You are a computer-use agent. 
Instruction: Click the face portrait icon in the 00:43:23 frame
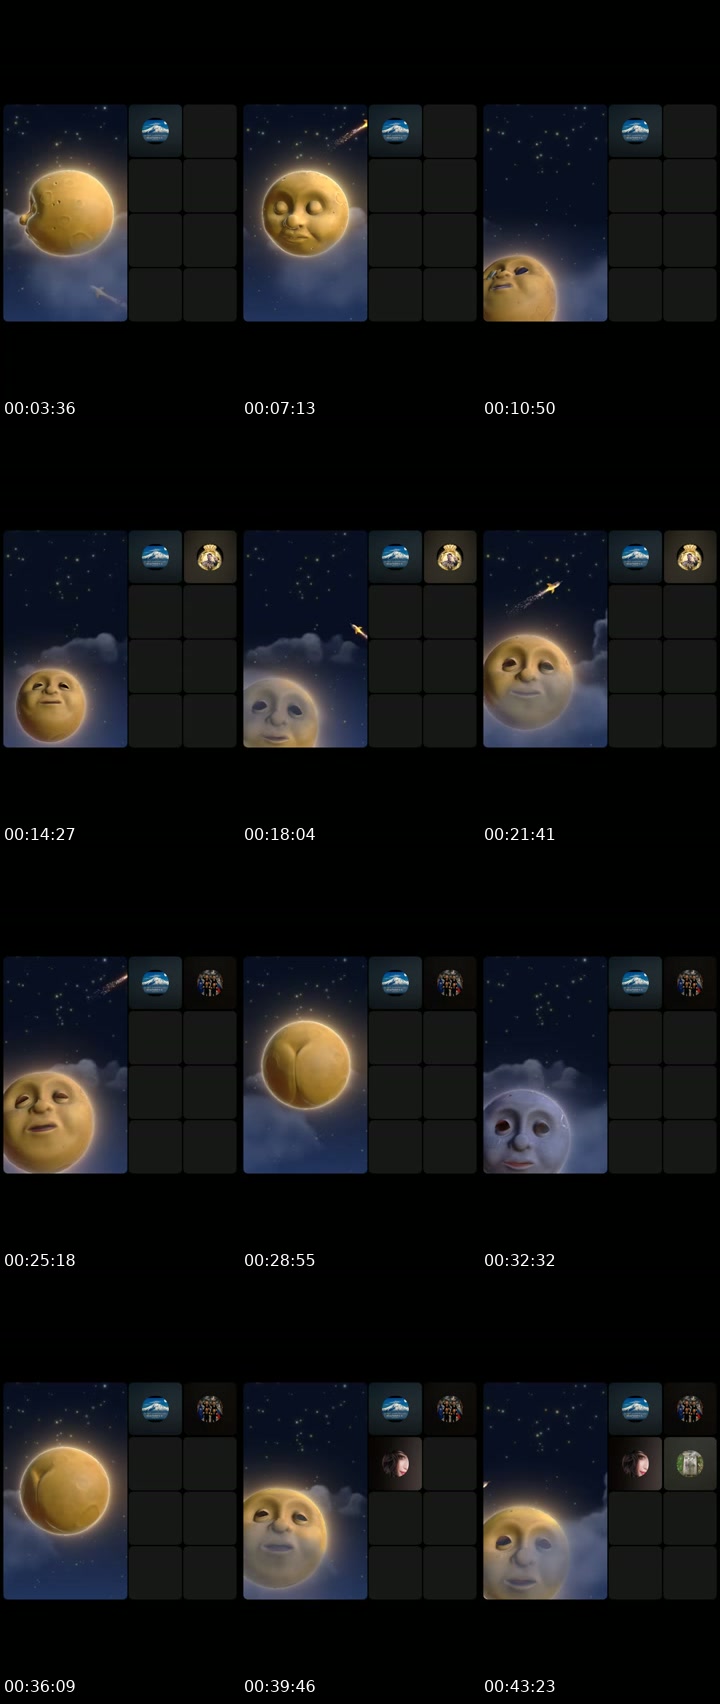635,1464
